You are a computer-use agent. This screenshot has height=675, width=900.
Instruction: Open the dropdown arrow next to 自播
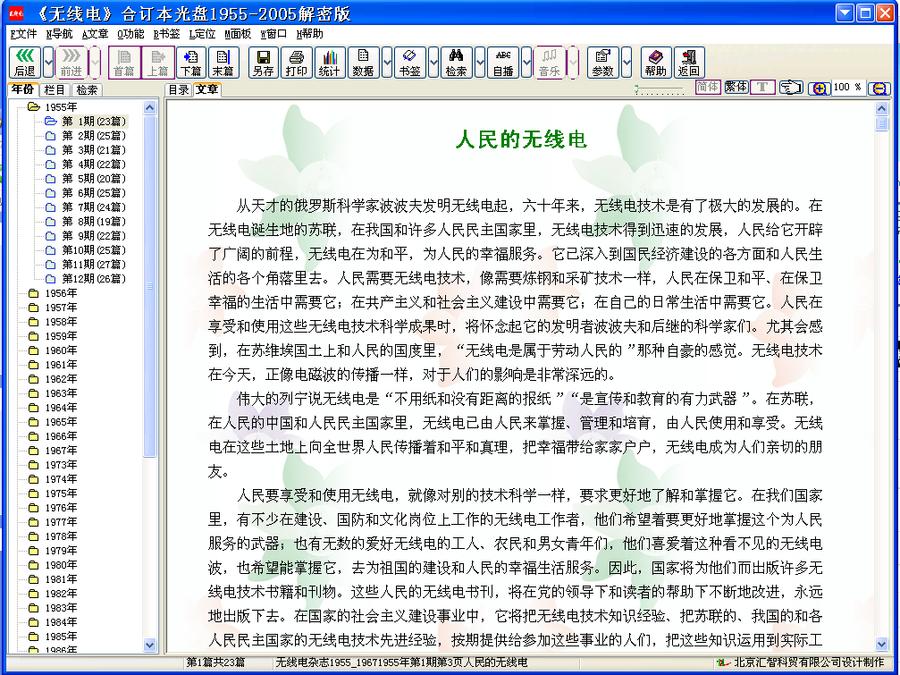(527, 63)
